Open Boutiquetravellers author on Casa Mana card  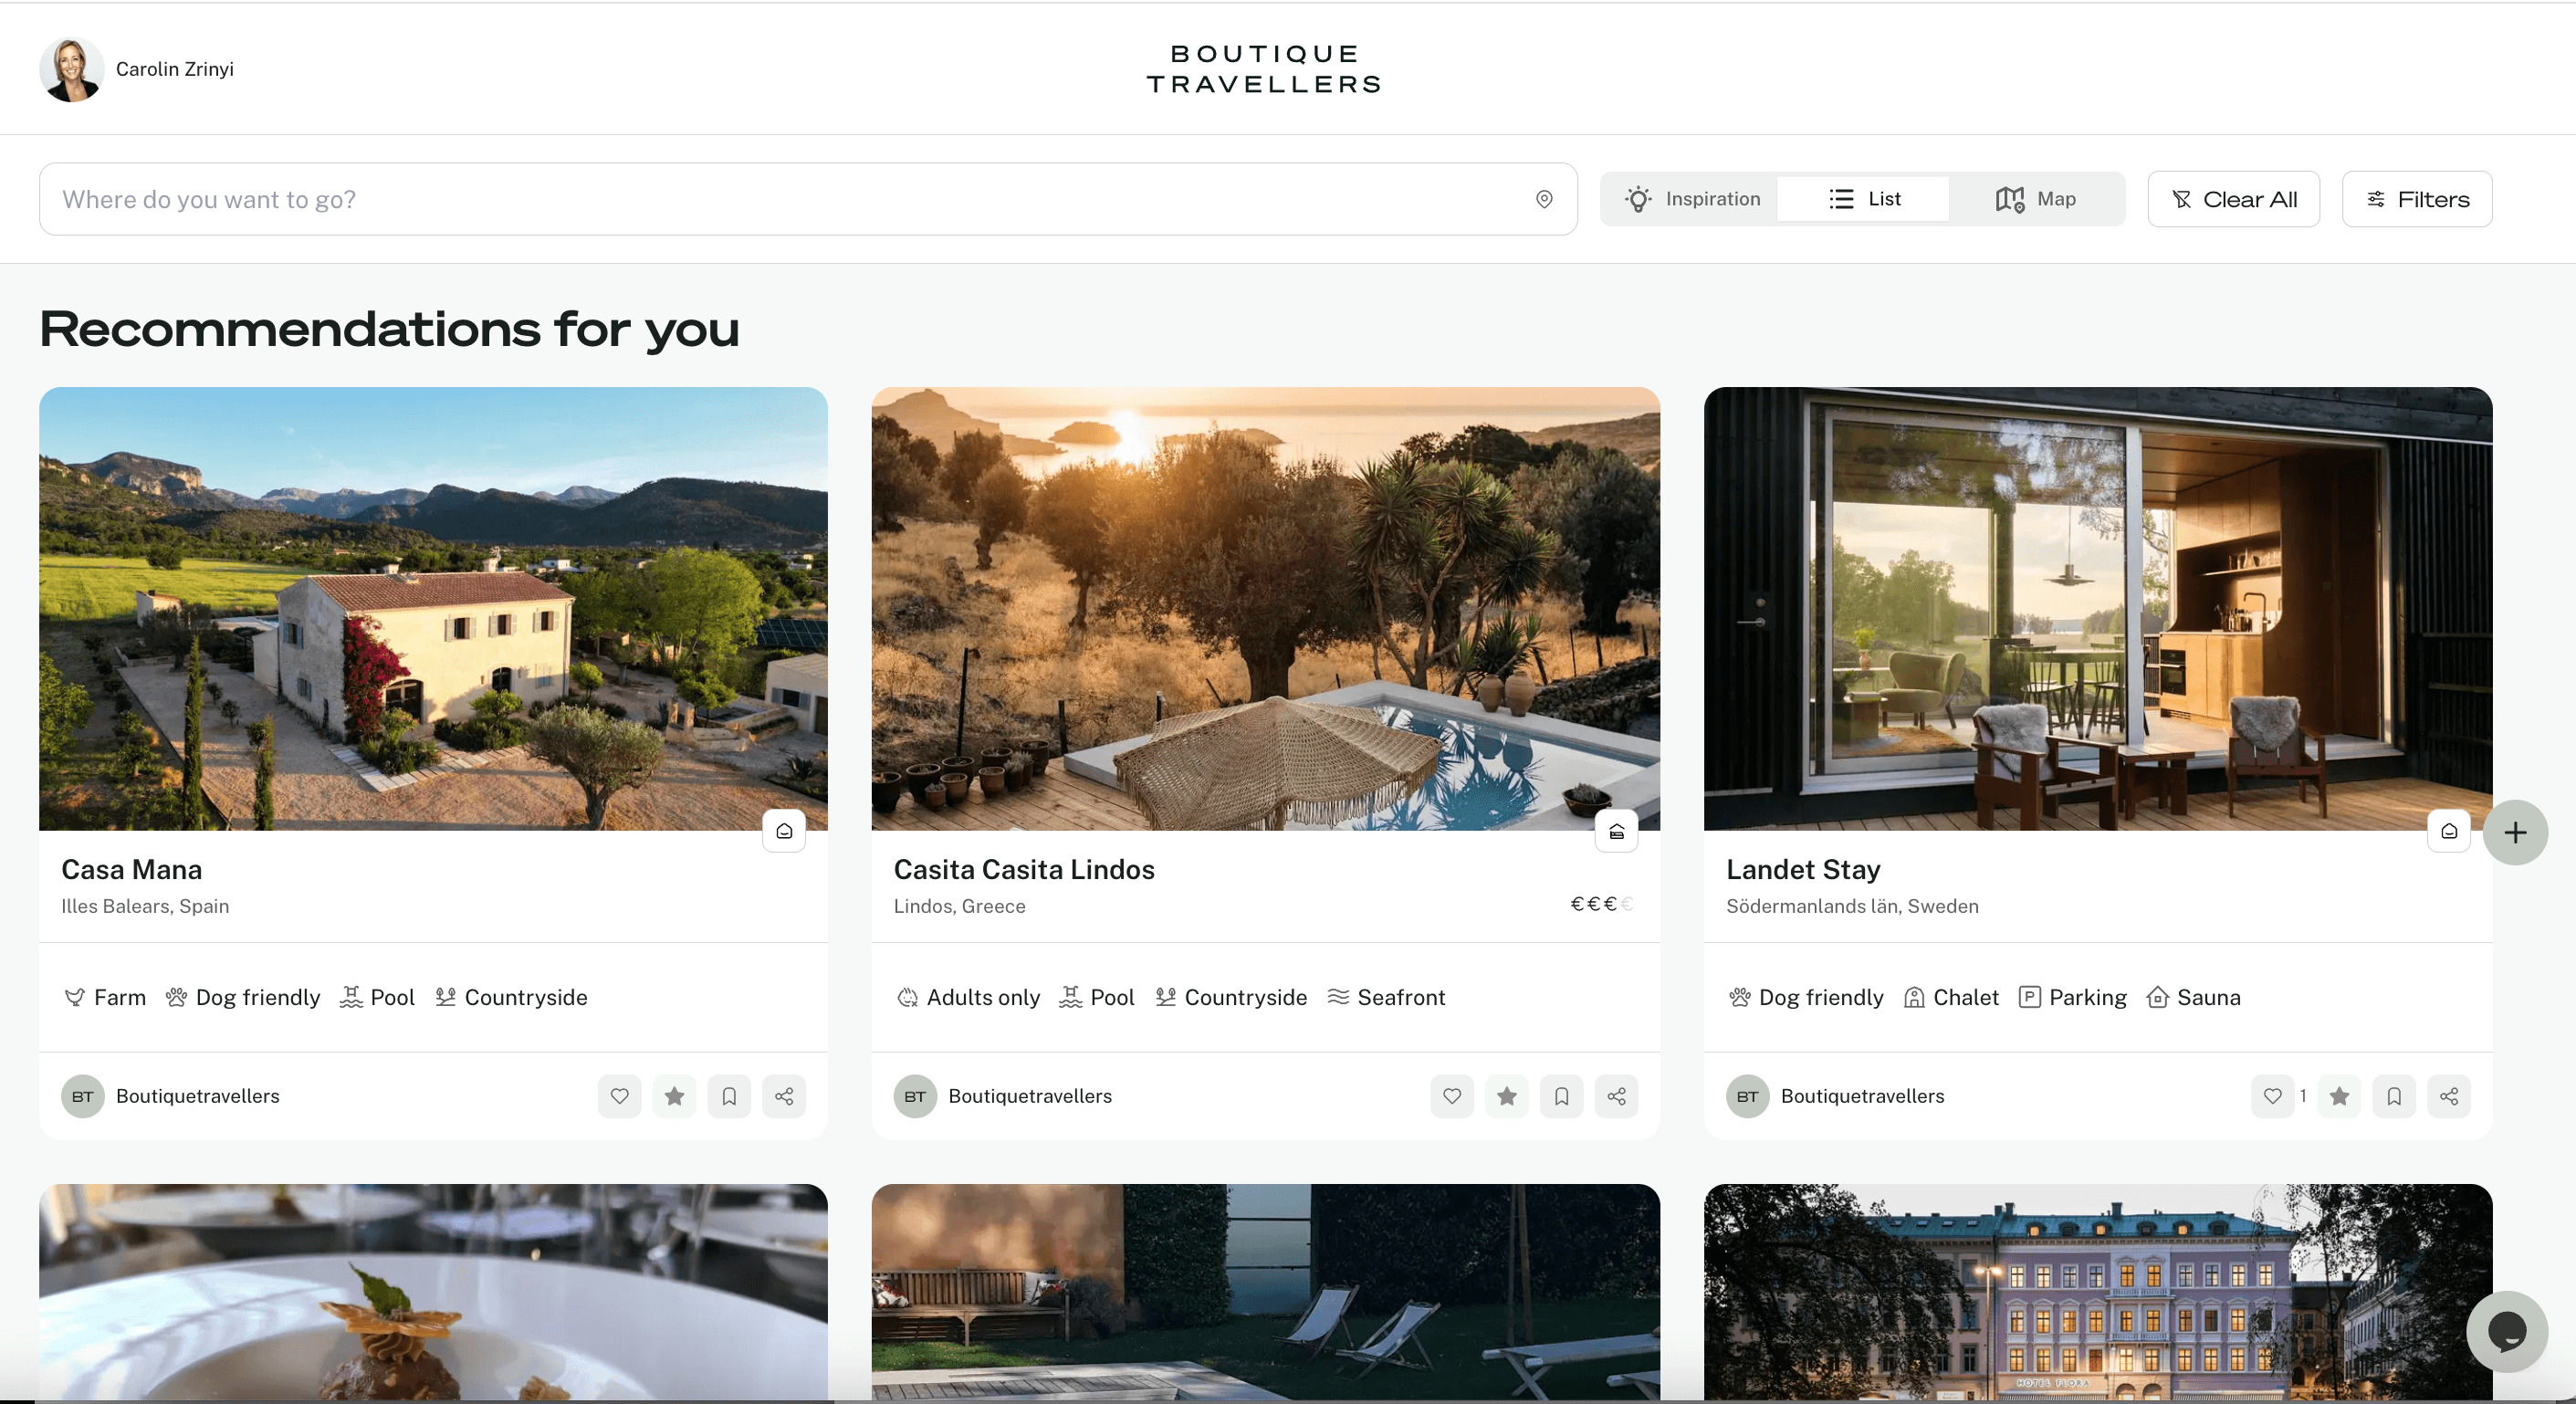[x=171, y=1096]
